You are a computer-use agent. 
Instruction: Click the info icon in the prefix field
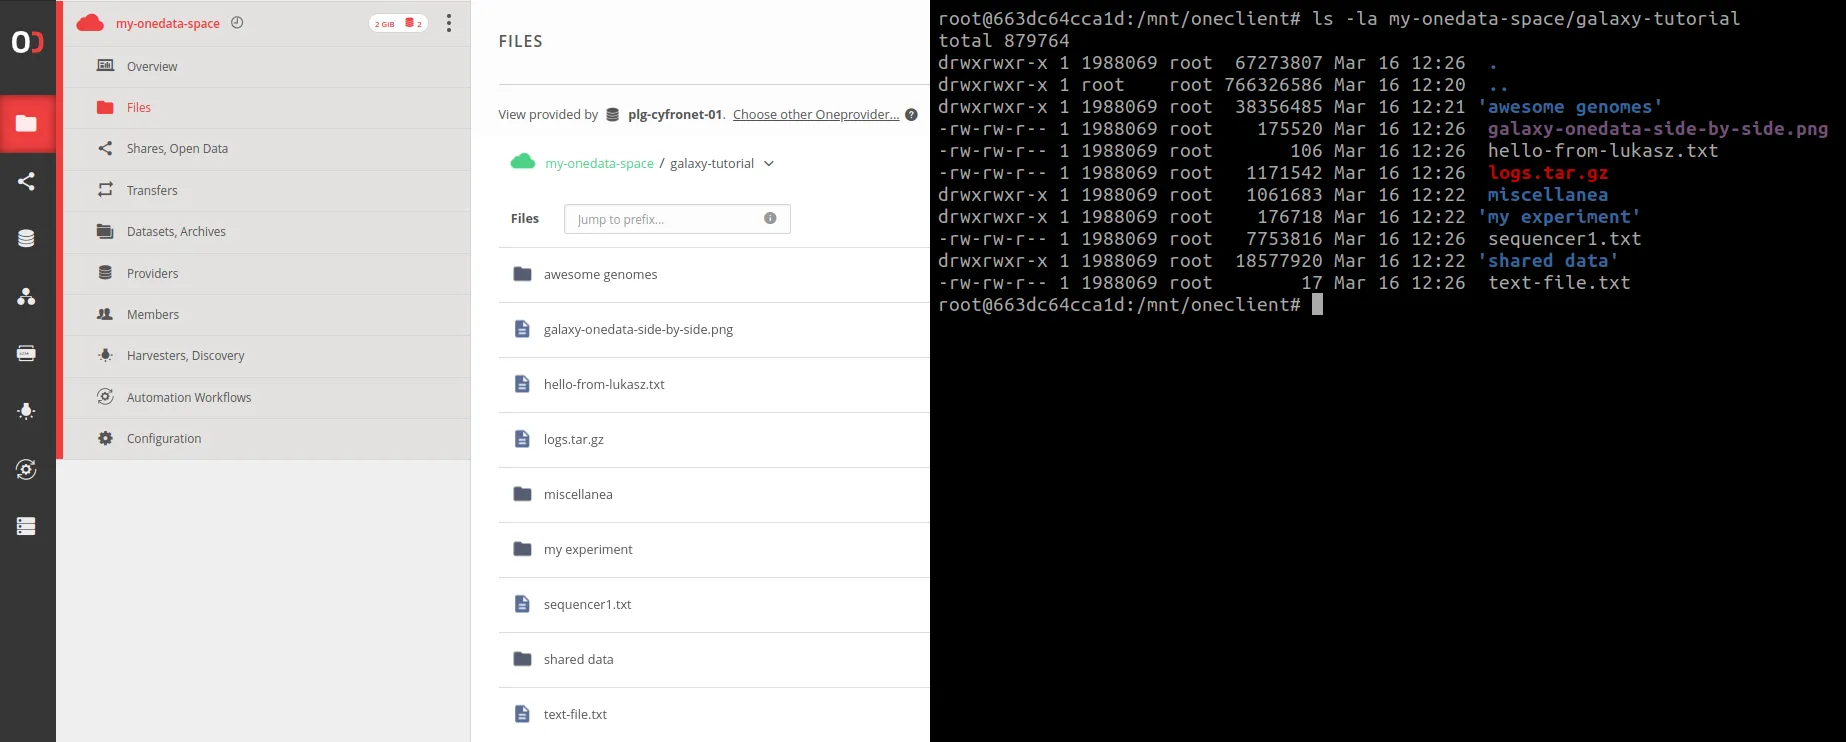pyautogui.click(x=770, y=218)
